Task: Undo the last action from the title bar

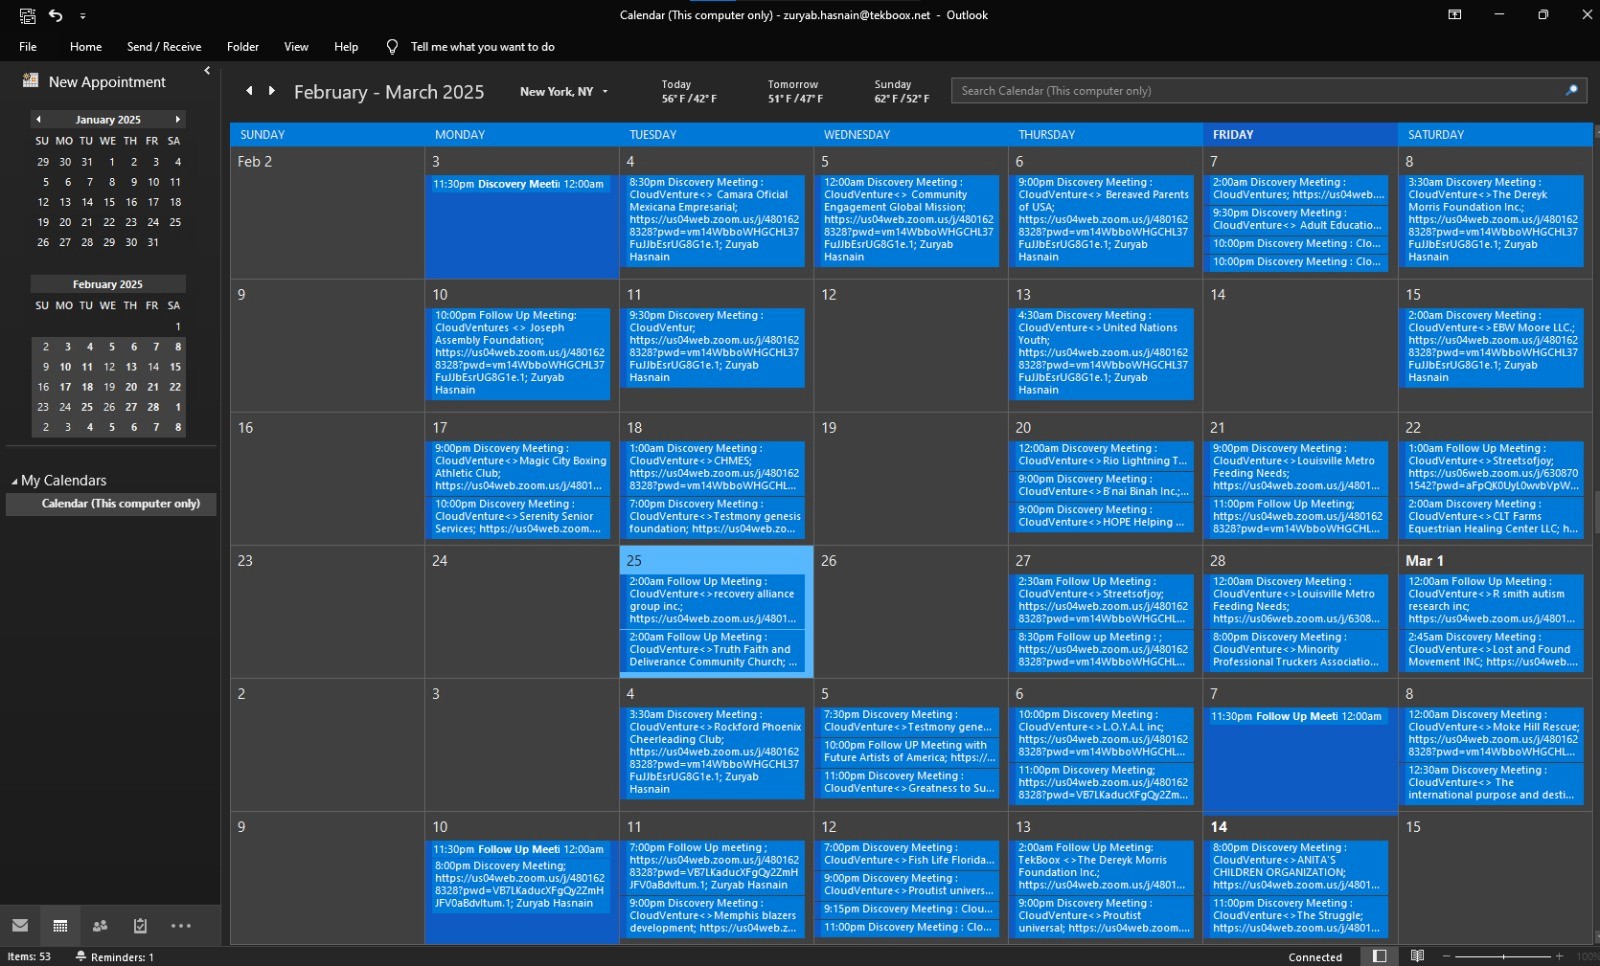Action: pos(56,15)
